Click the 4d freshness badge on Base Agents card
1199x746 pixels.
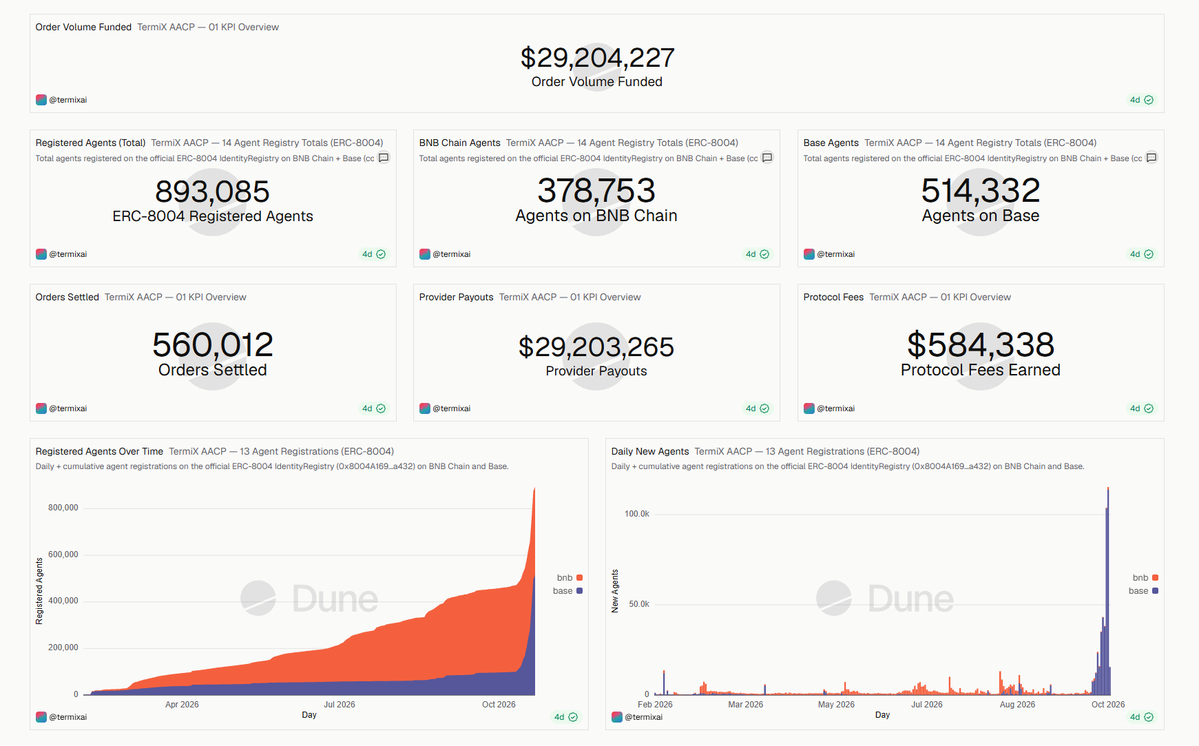[x=1142, y=255]
